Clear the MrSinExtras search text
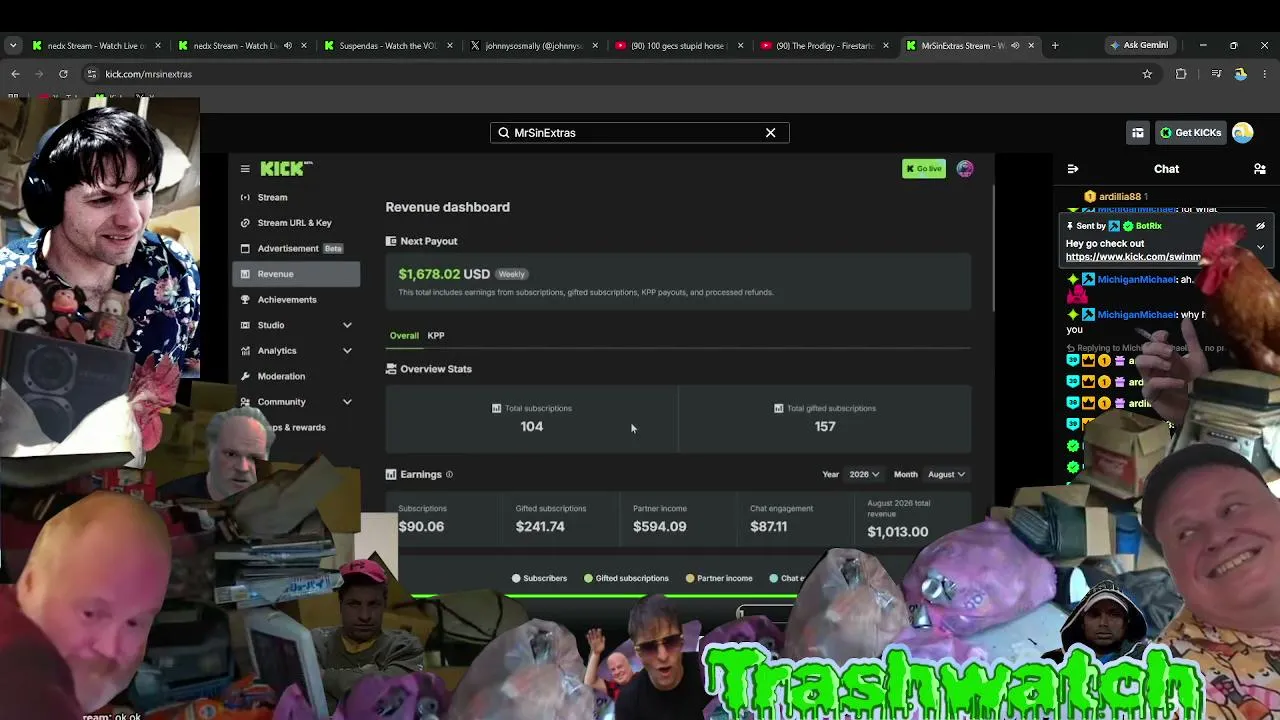This screenshot has height=720, width=1280. [770, 133]
